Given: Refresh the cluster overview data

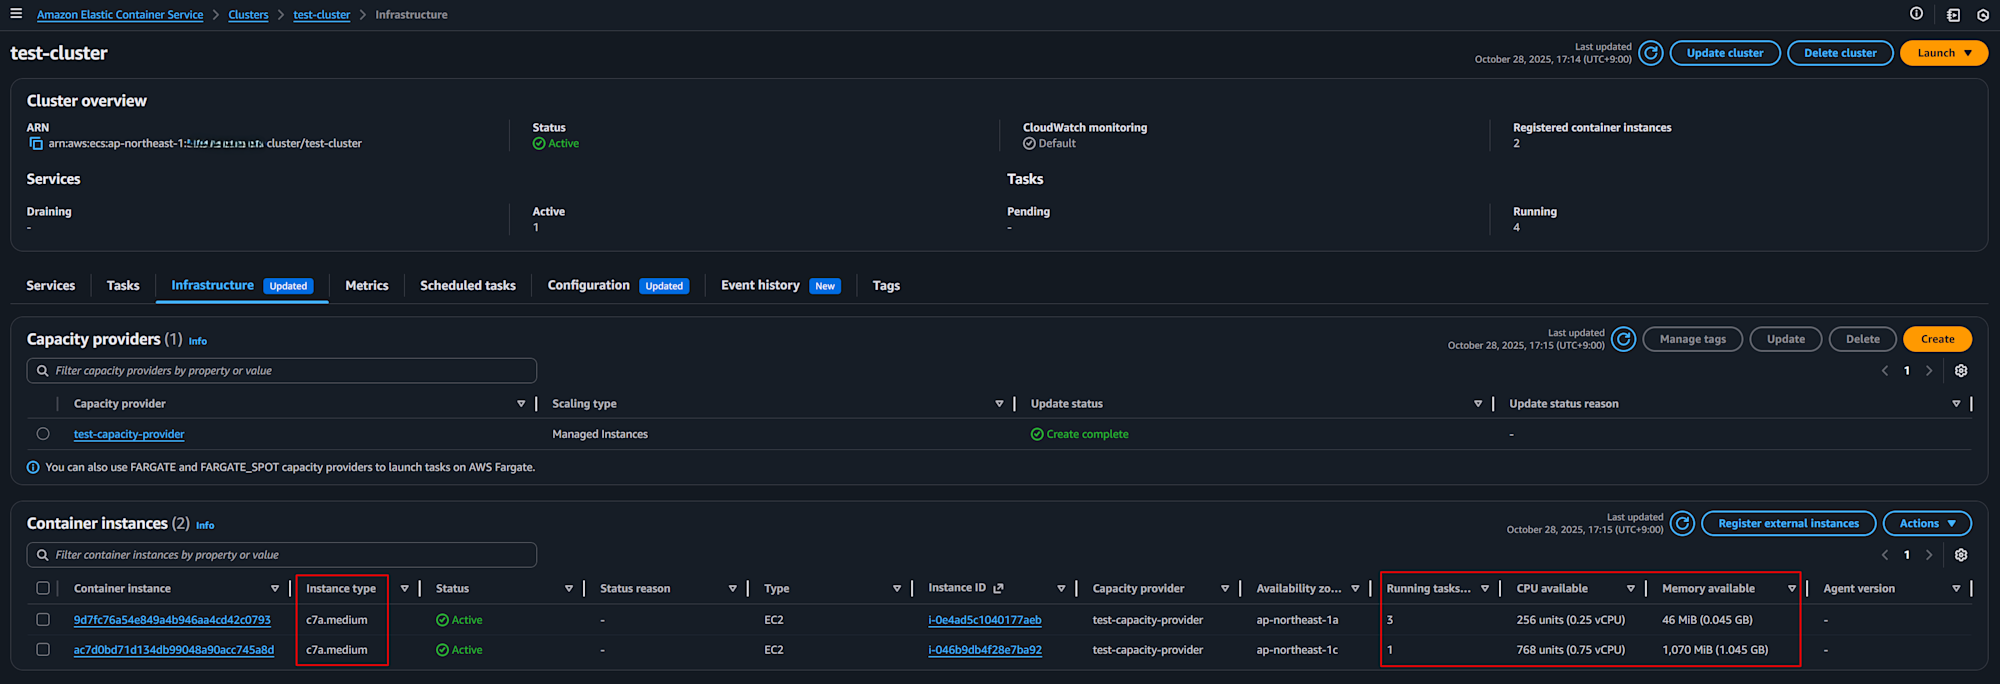Looking at the screenshot, I should pos(1651,53).
